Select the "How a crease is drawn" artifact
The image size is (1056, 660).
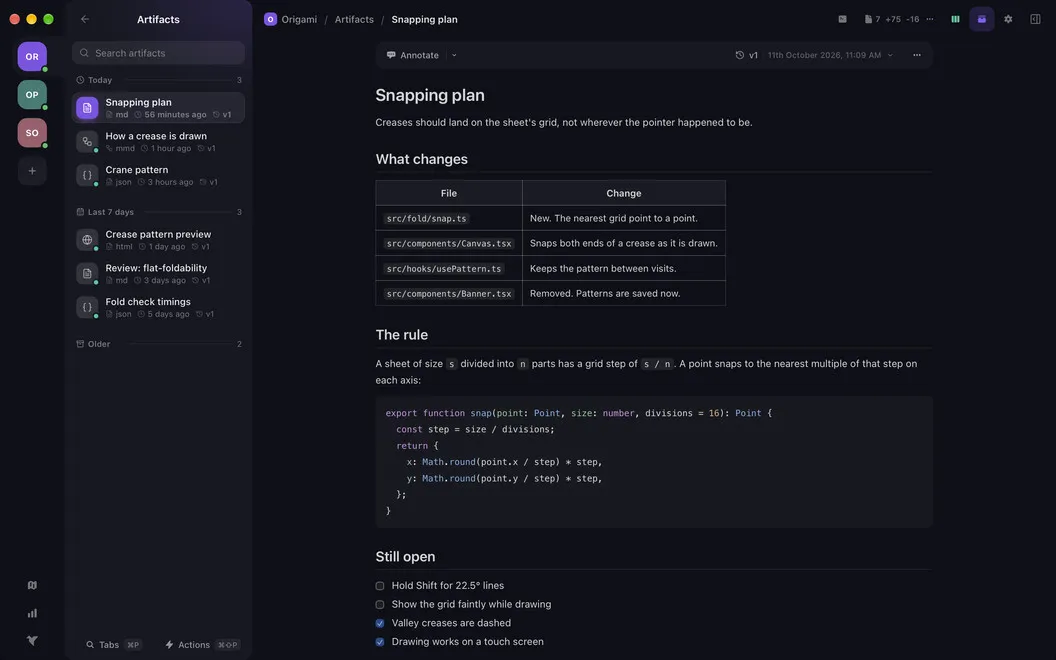pos(158,141)
